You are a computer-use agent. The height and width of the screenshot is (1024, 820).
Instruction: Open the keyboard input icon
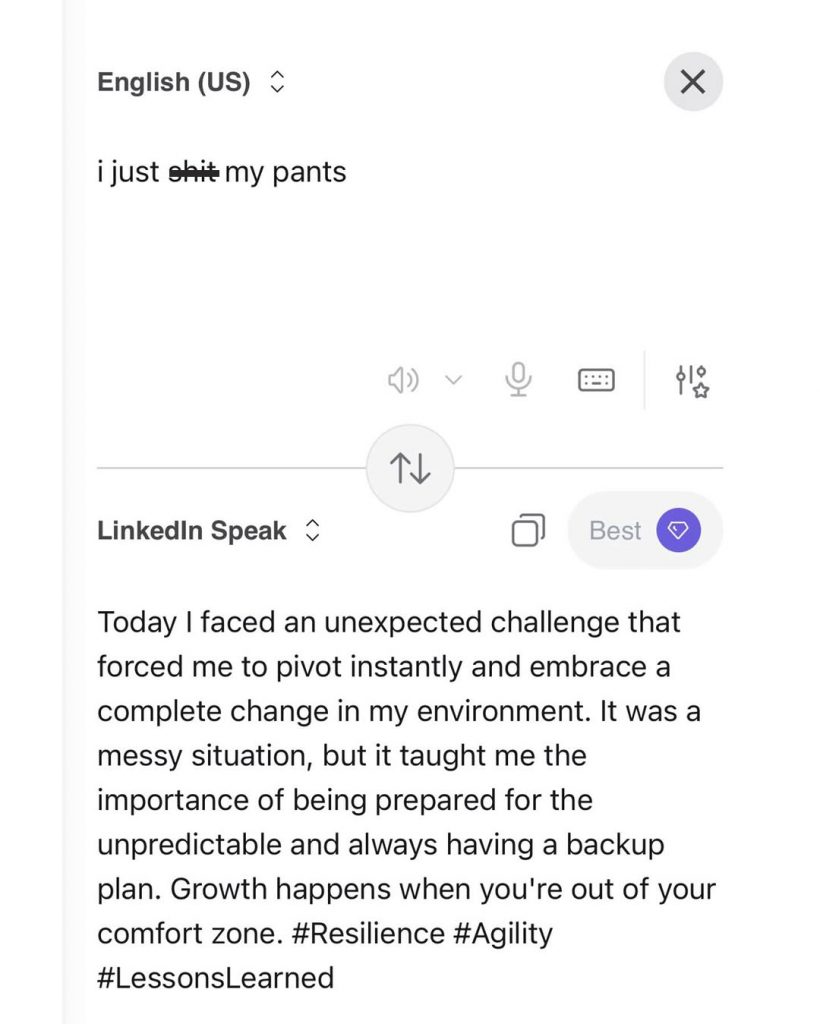[x=597, y=380]
